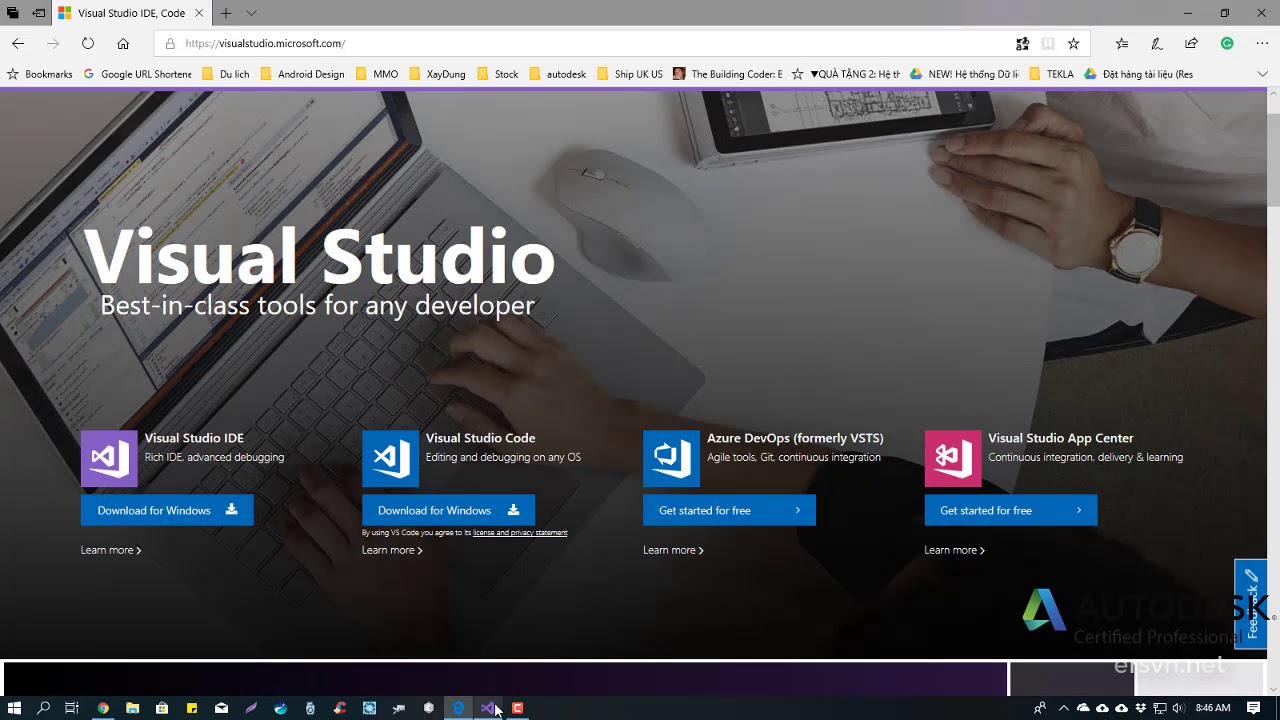1280x720 pixels.
Task: Click the Add notes pen icon
Action: pos(1157,43)
